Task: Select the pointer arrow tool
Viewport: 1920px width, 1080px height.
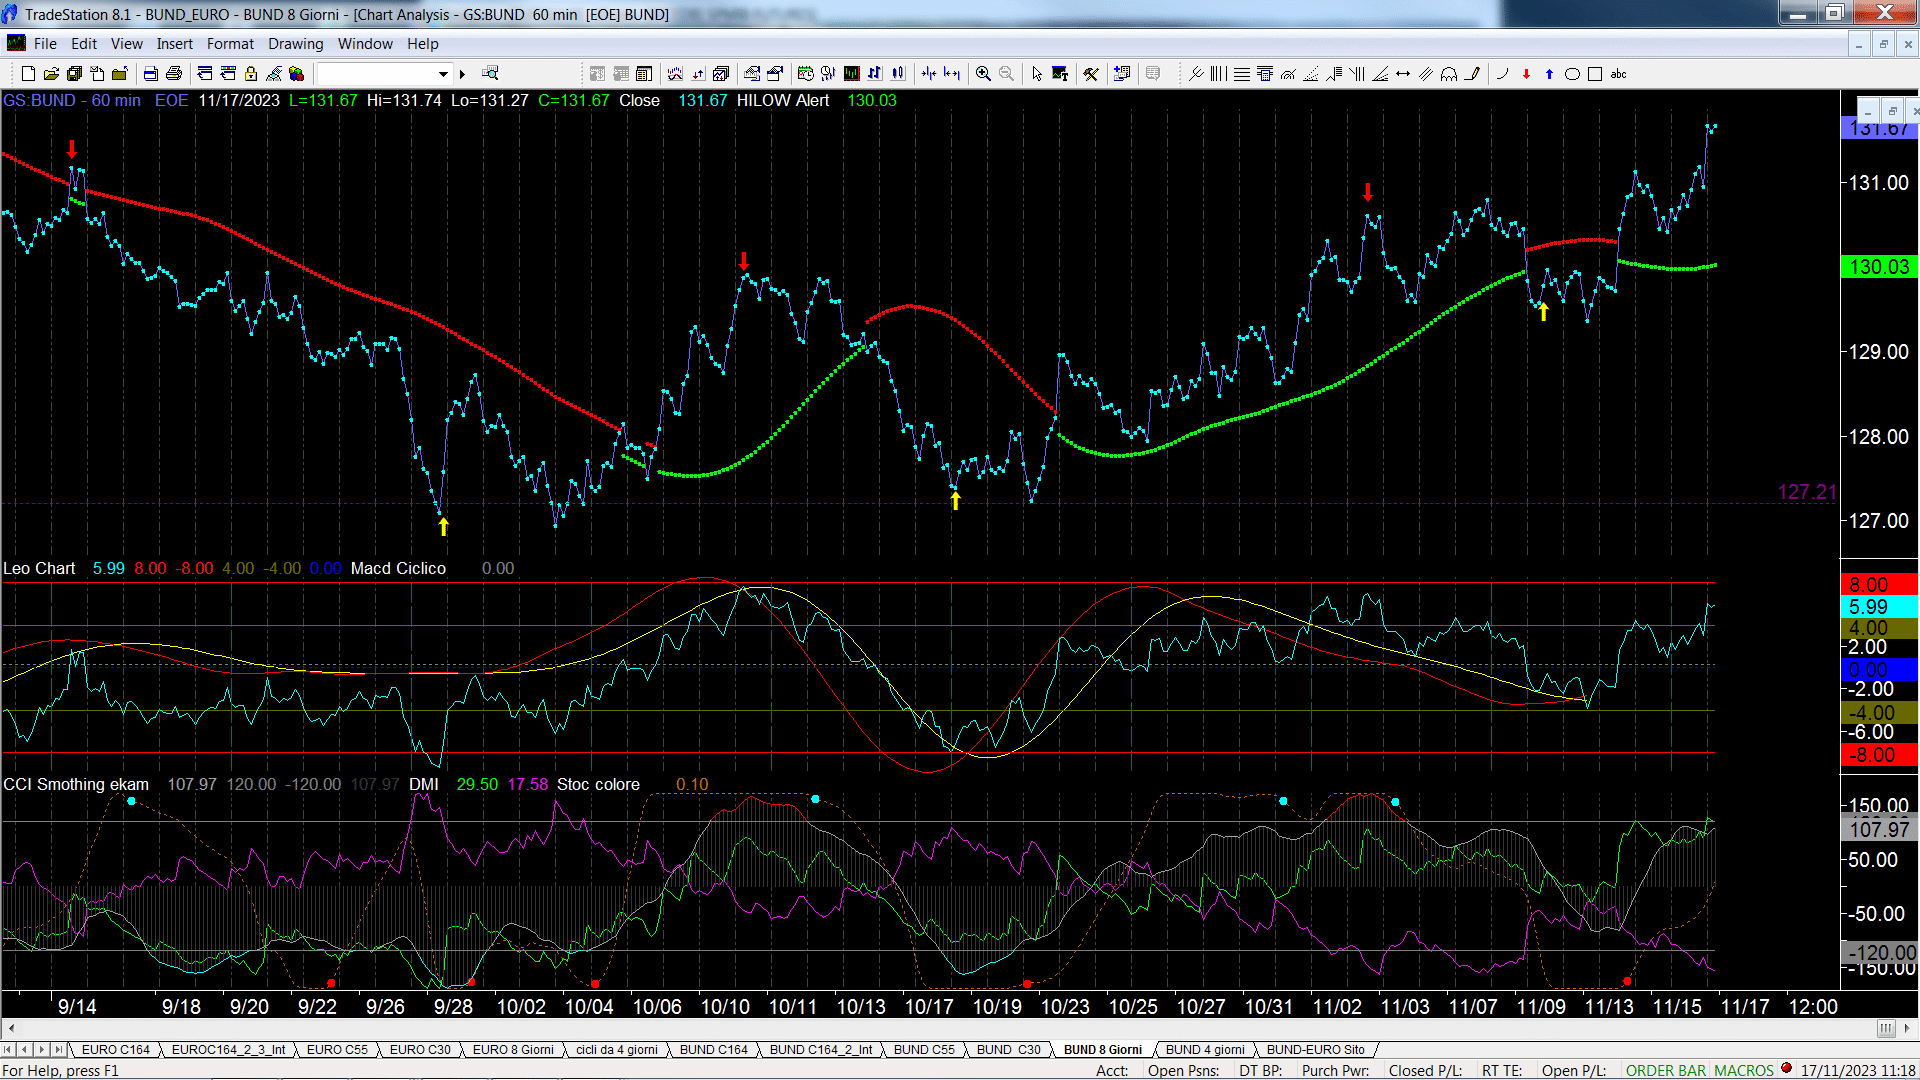Action: [1037, 74]
